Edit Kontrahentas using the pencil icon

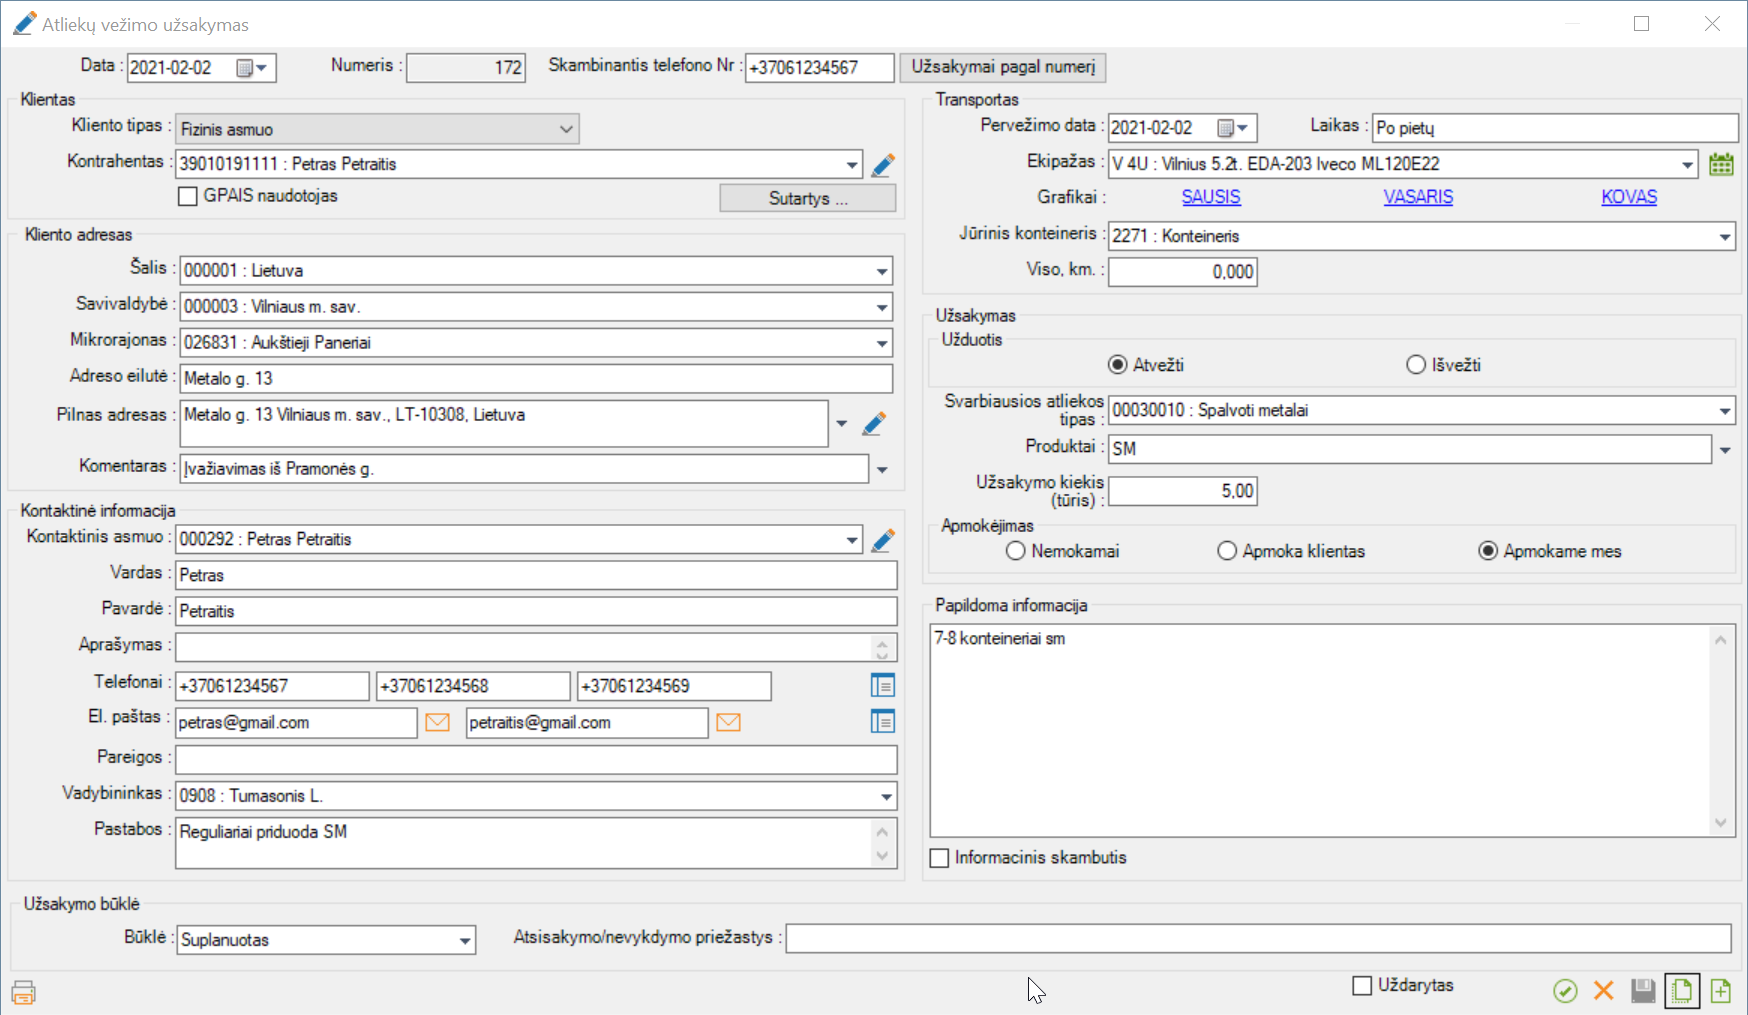coord(882,165)
